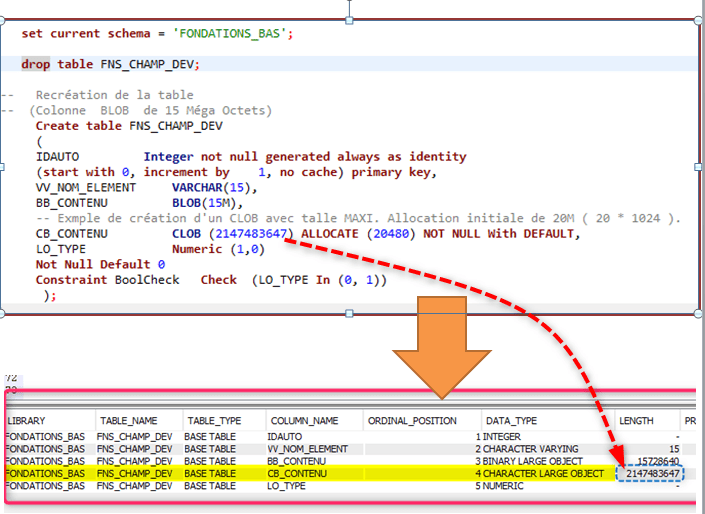705x514 pixels.
Task: Click the right-middle resize handle of the image frame
Action: click(698, 167)
